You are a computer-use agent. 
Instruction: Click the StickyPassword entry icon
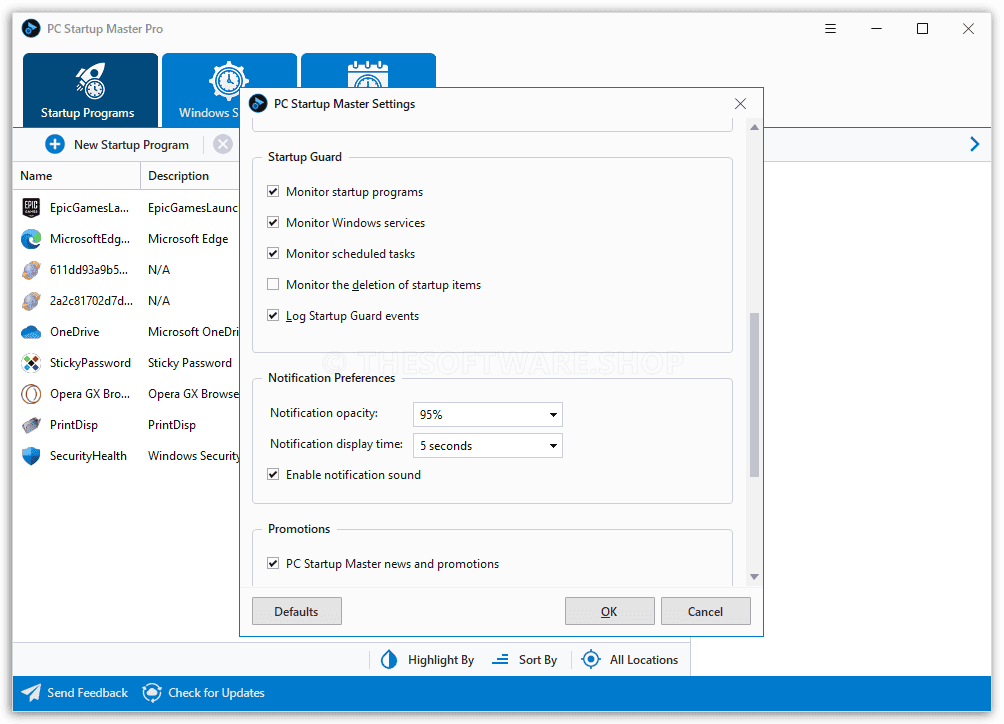click(31, 363)
